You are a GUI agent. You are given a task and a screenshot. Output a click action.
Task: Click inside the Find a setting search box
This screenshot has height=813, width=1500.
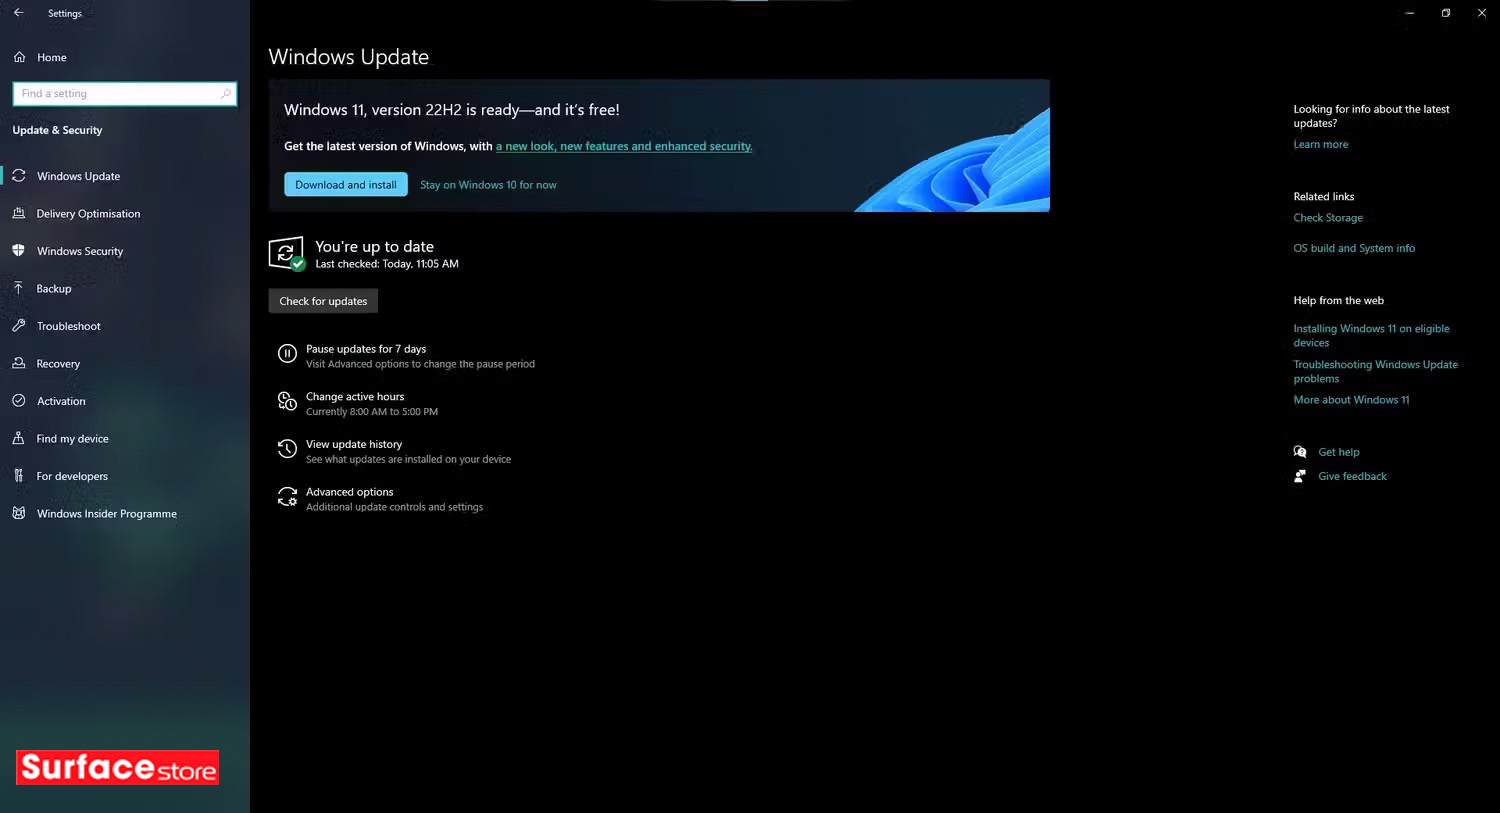point(124,93)
